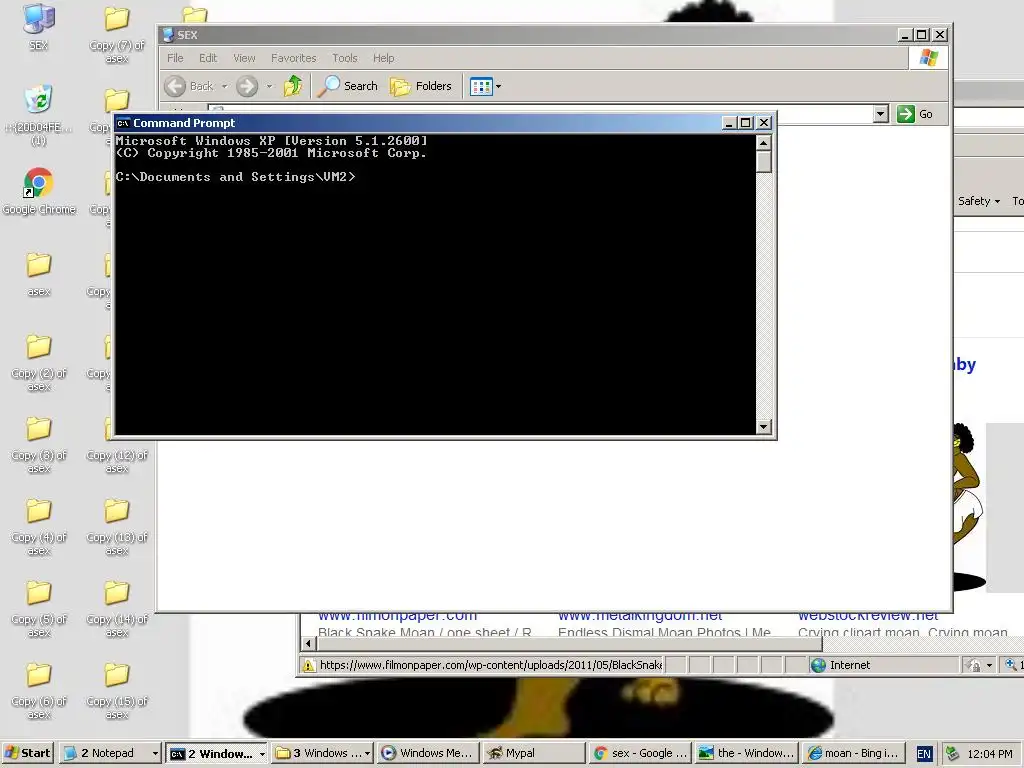Open the Copy (6) of asex folder

(39, 690)
